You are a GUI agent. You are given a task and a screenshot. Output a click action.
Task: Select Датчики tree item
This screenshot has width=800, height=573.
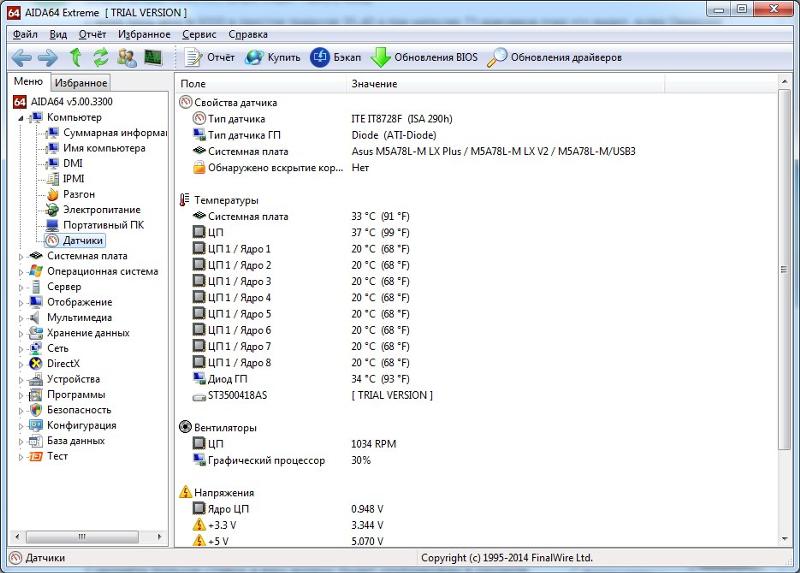[83, 240]
